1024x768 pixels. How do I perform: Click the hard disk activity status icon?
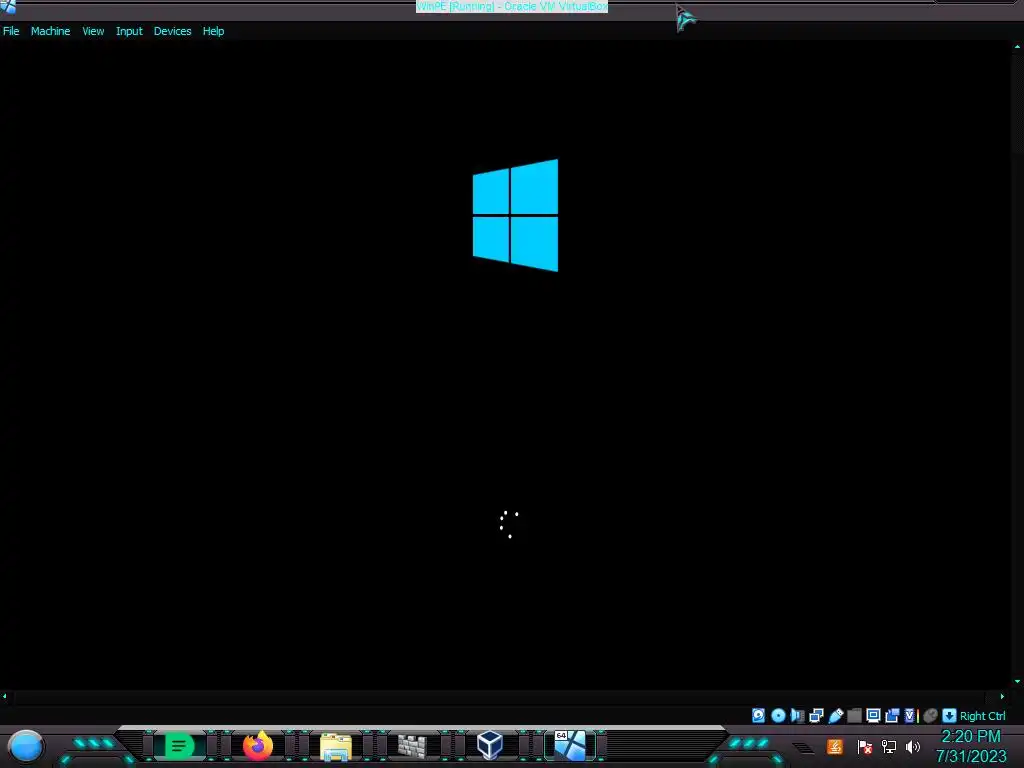[758, 716]
